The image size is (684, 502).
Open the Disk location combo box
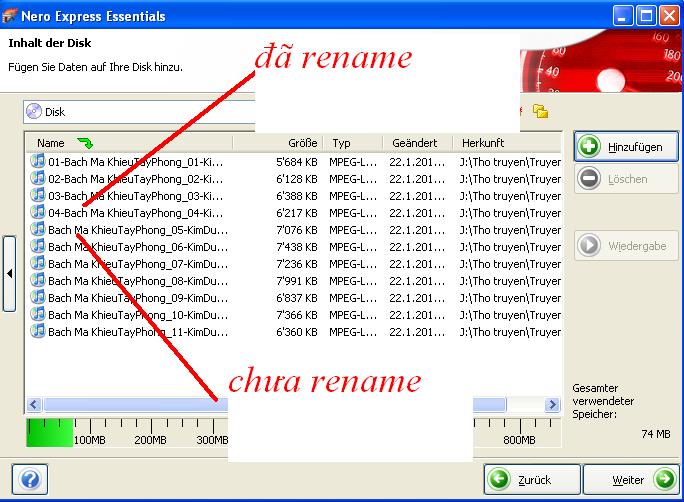pyautogui.click(x=140, y=112)
